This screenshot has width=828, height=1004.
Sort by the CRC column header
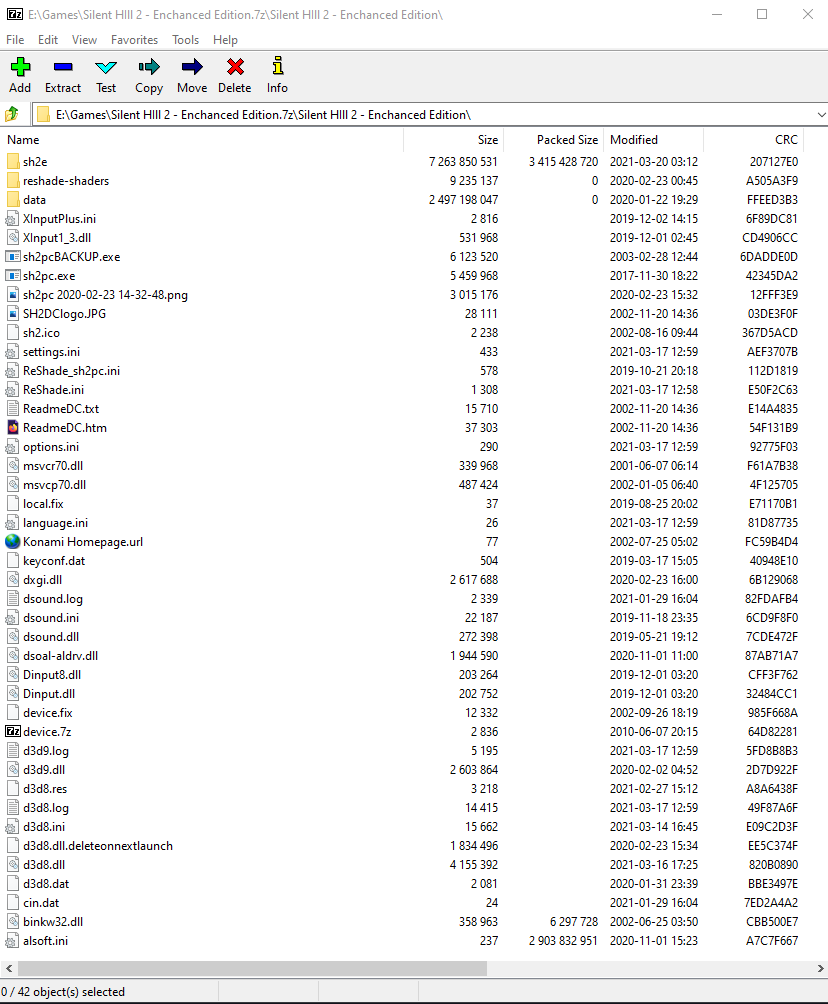(754, 140)
